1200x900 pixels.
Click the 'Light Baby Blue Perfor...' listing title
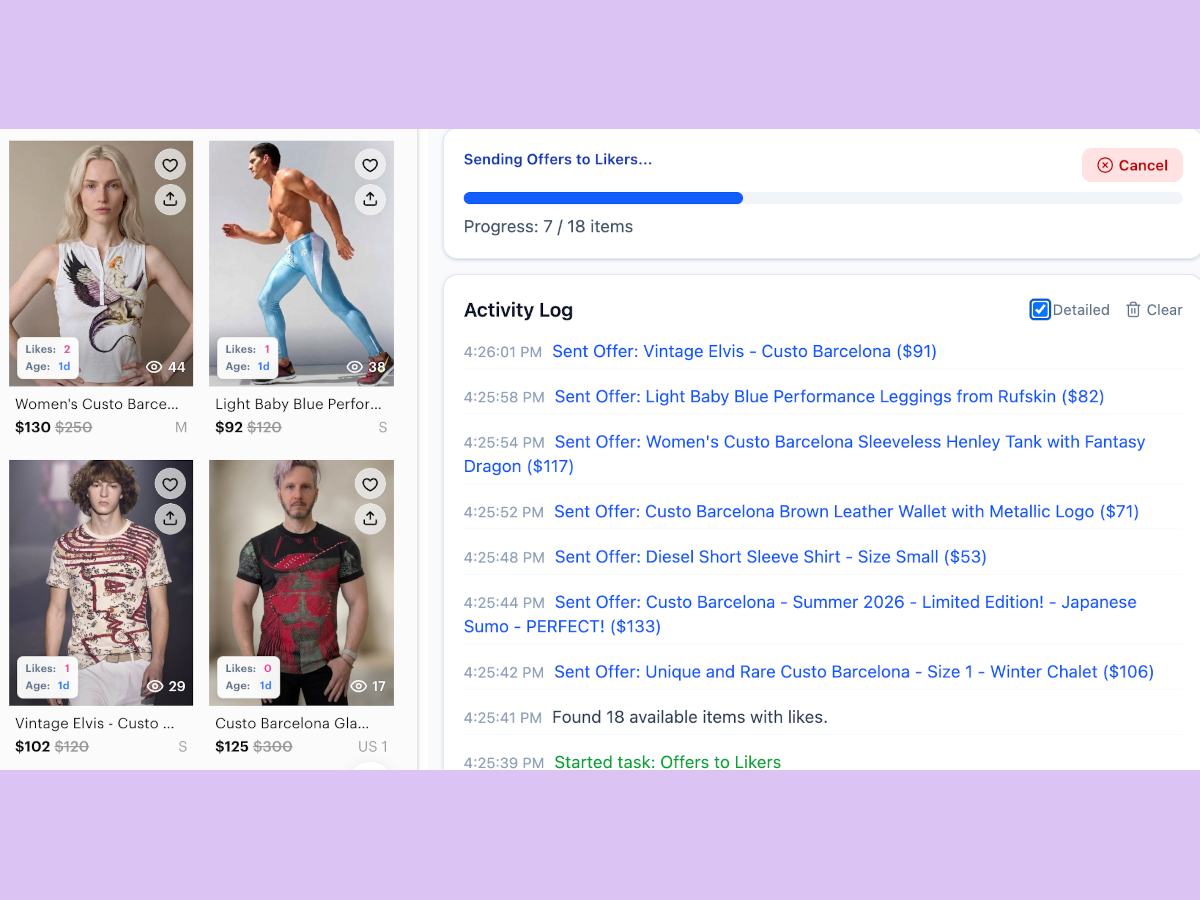click(298, 404)
